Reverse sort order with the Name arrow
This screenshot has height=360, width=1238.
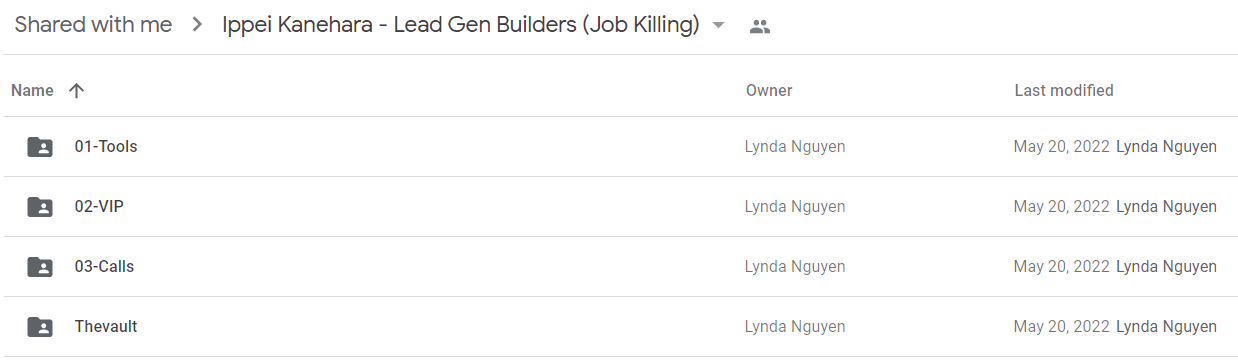pyautogui.click(x=76, y=91)
